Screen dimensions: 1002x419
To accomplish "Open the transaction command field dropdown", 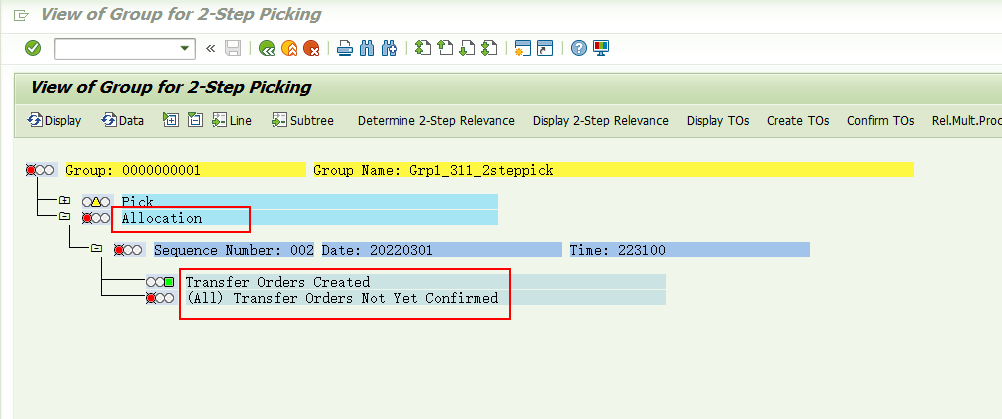I will coord(185,49).
